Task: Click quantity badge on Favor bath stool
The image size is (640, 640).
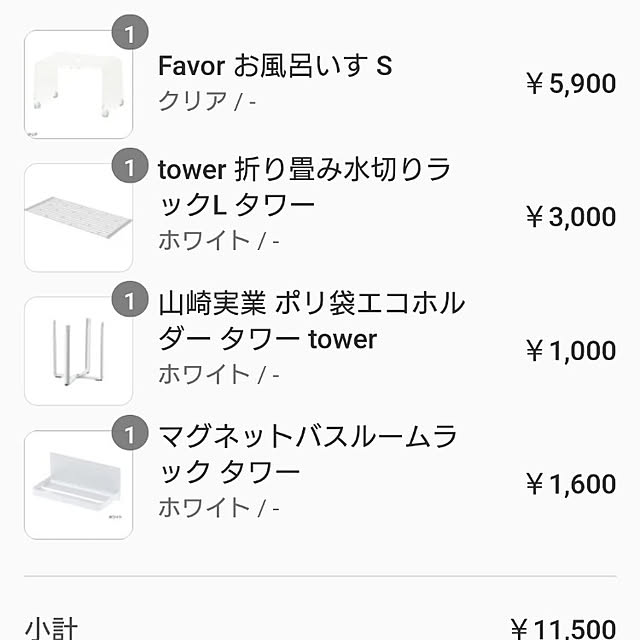Action: [x=130, y=33]
